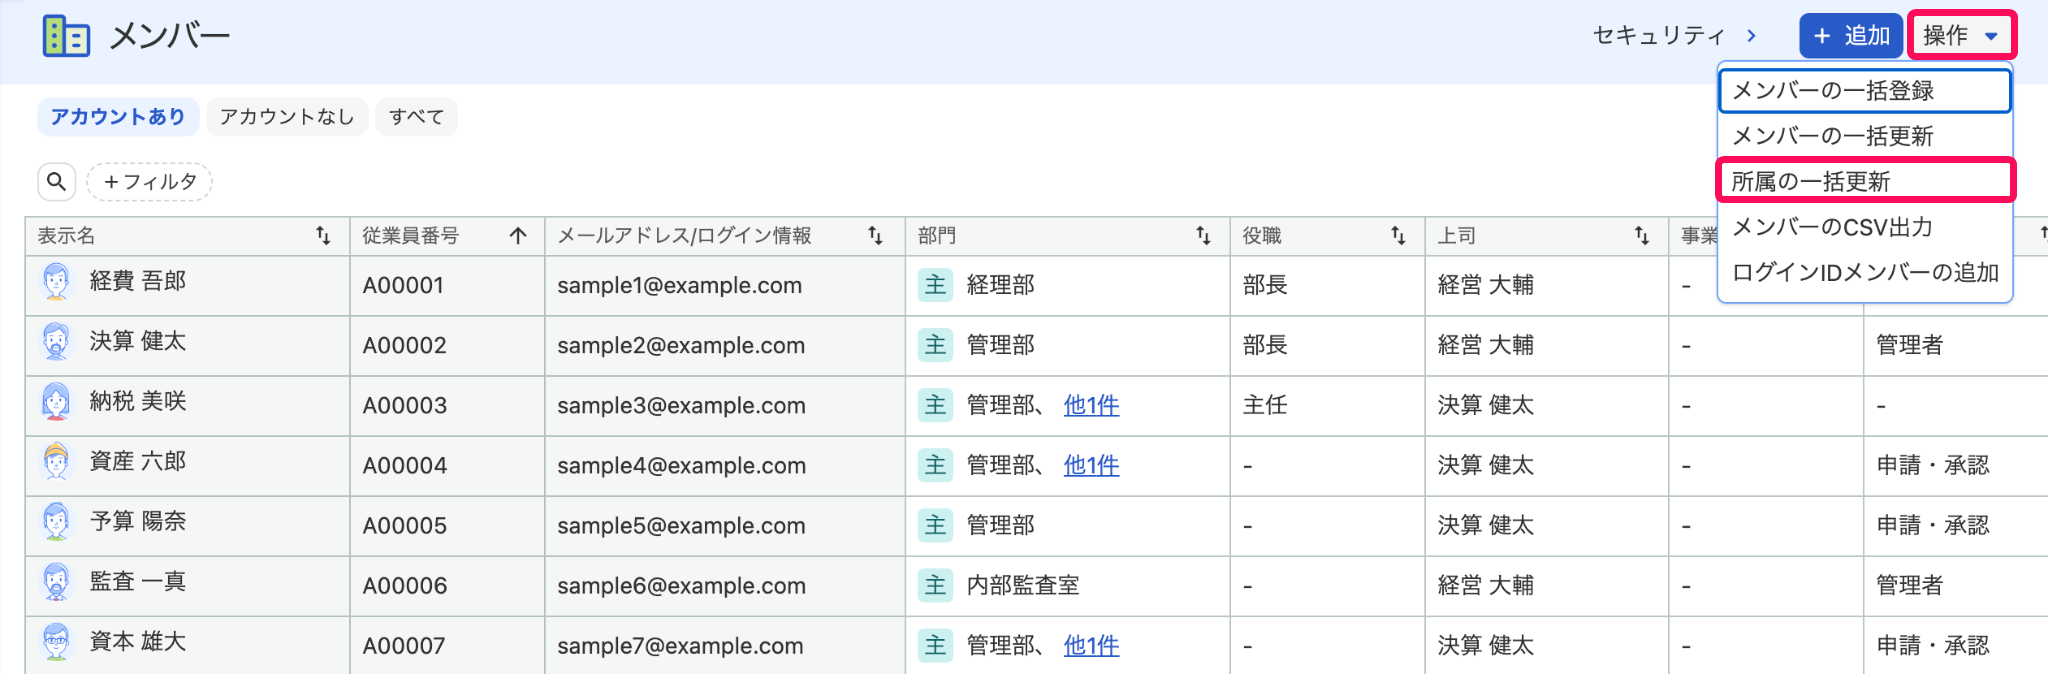Open the 操作 dropdown menu
This screenshot has height=674, width=2048.
tap(1961, 36)
